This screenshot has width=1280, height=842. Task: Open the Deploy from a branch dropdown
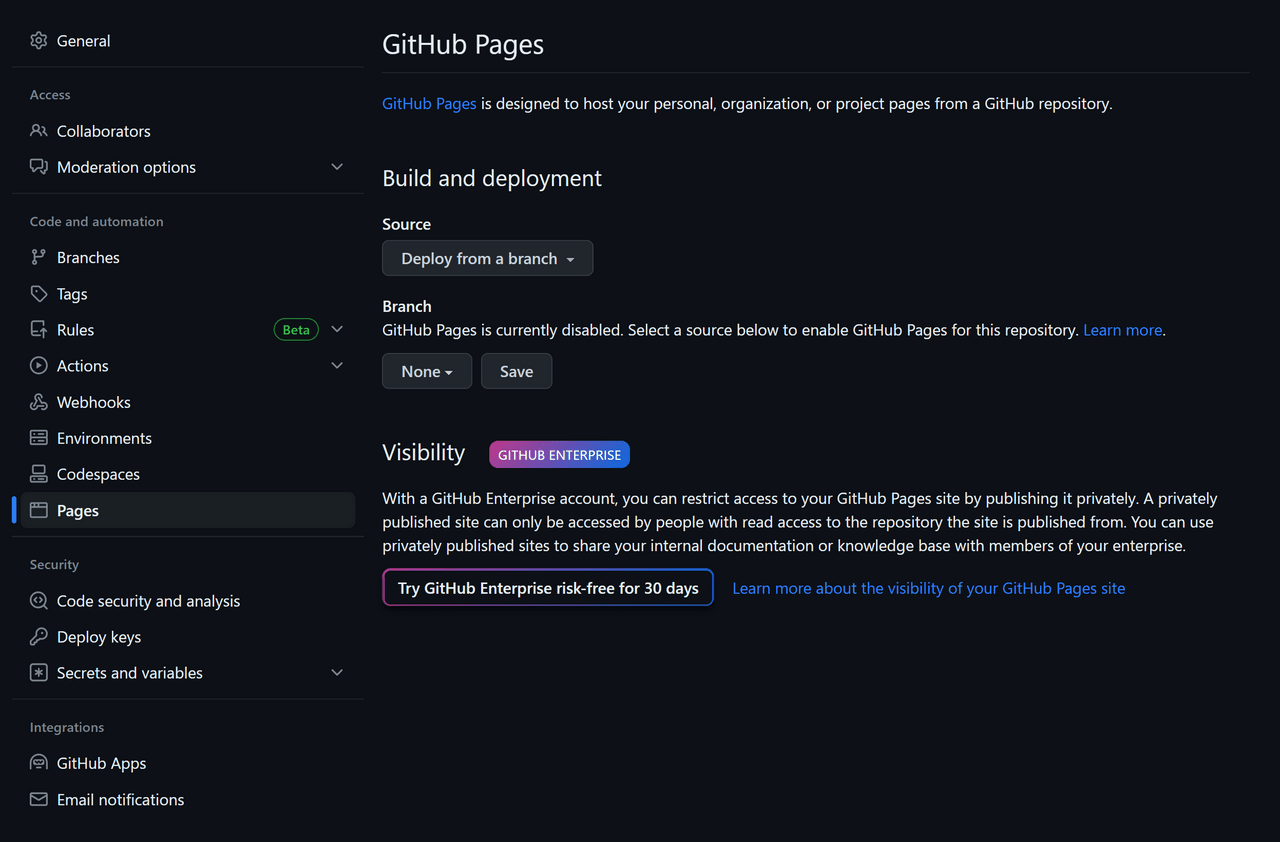pos(487,258)
